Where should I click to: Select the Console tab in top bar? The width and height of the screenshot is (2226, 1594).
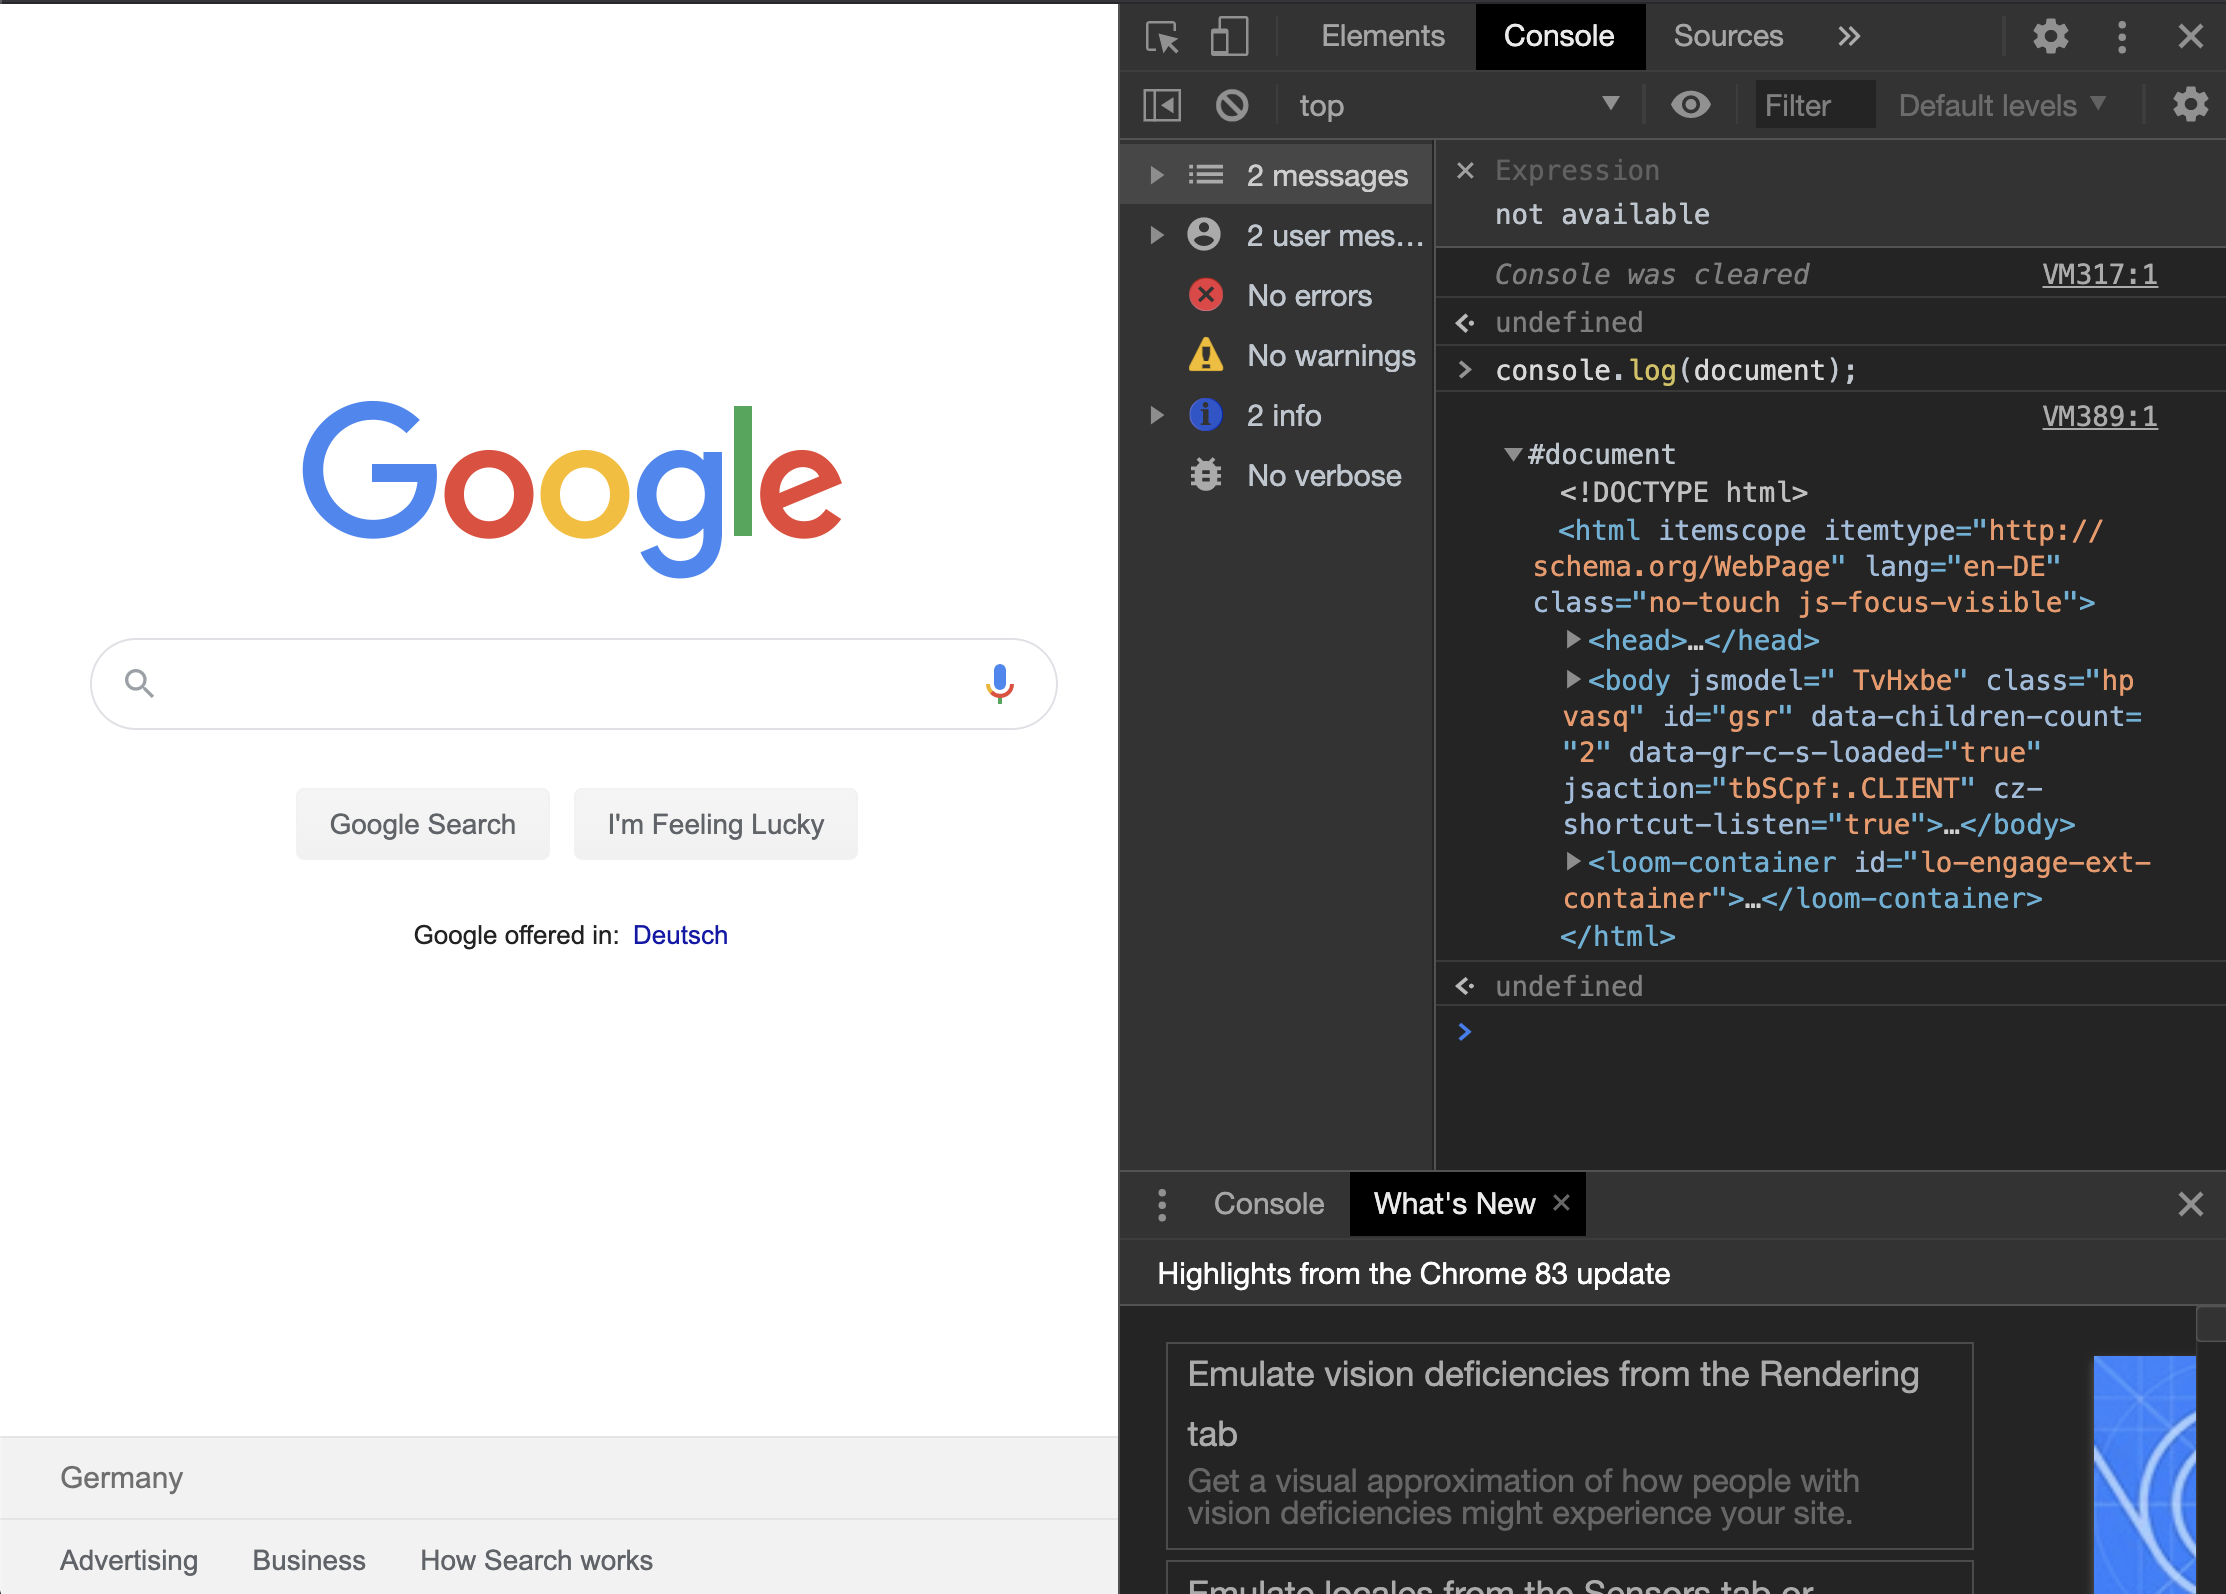tap(1559, 37)
